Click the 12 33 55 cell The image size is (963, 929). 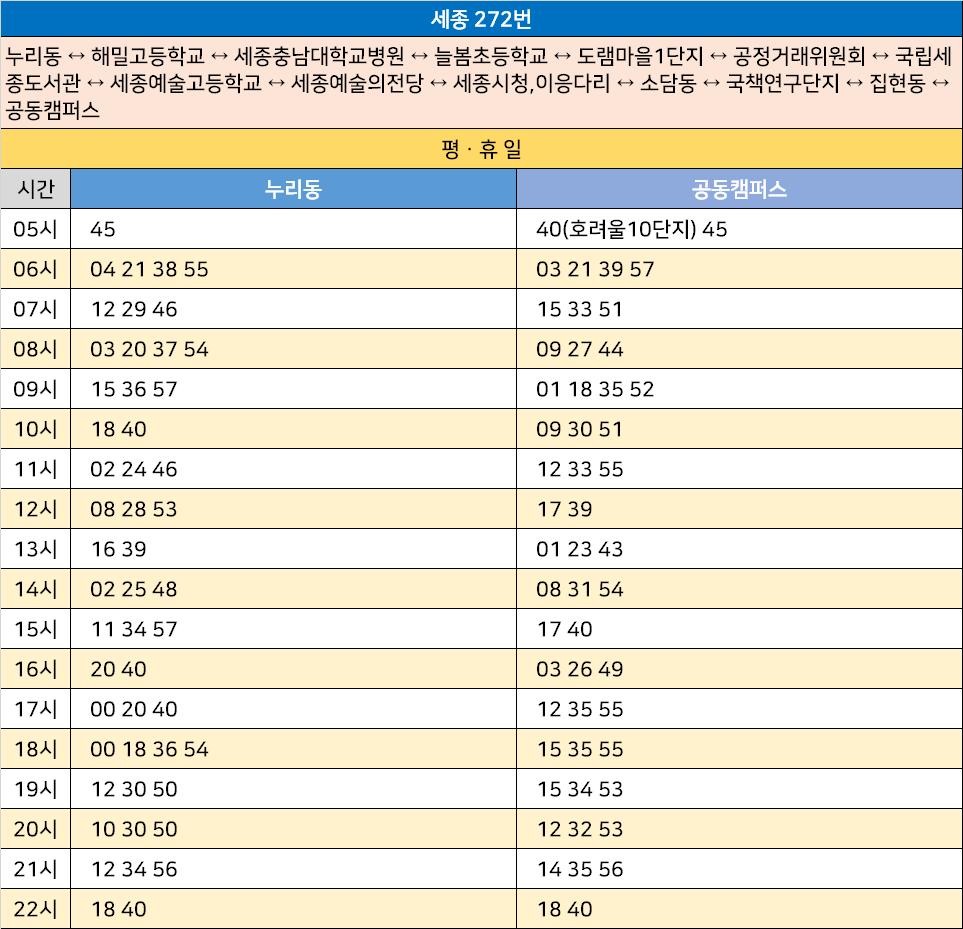coord(739,469)
